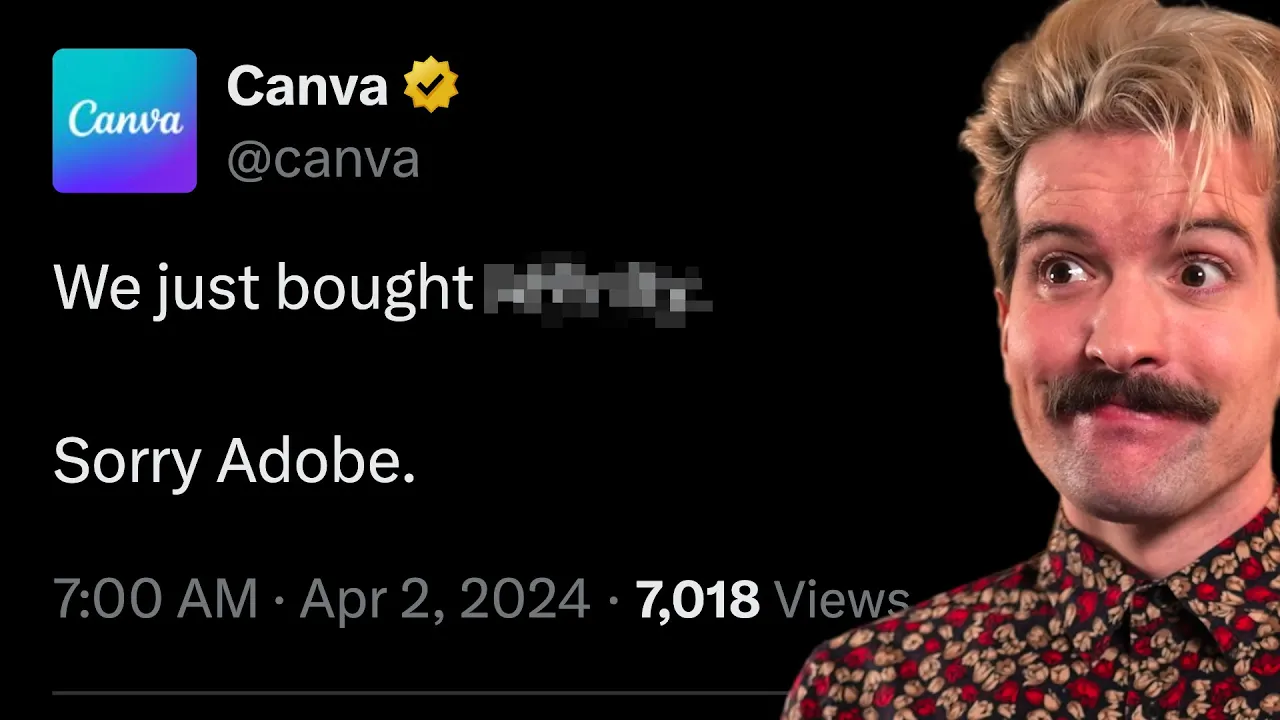Select the 'We just bought' tweet text
The image size is (1280, 720).
[263, 289]
